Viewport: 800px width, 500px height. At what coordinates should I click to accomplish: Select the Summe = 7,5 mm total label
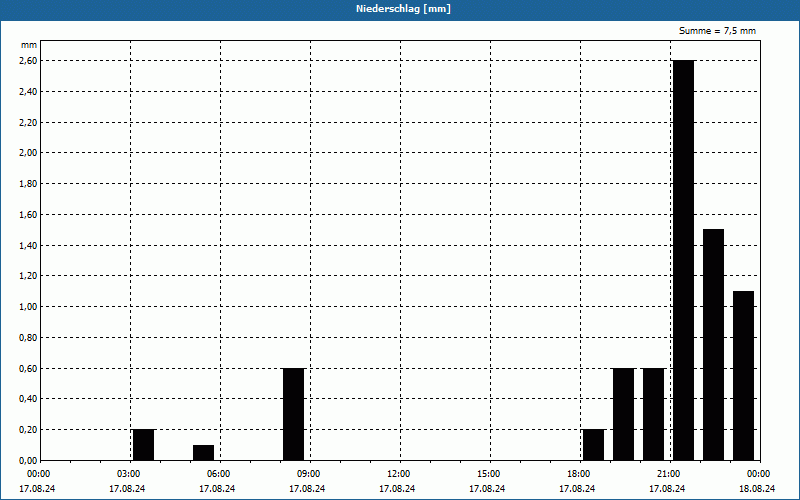(717, 31)
